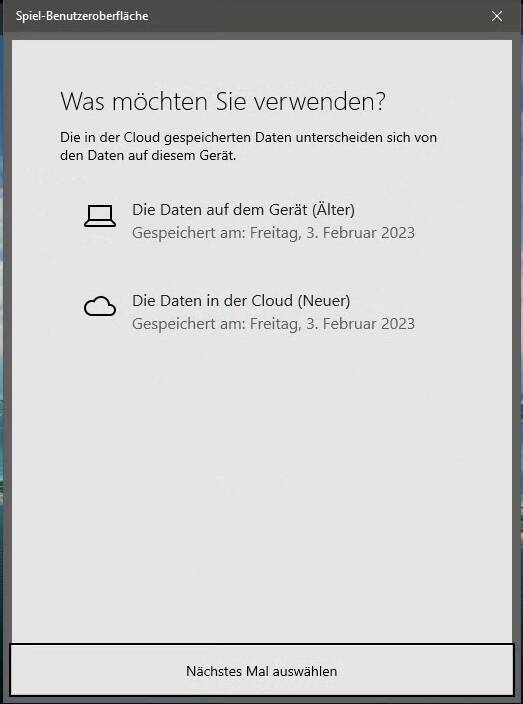
Task: Click the cloud storage icon
Action: pos(100,307)
